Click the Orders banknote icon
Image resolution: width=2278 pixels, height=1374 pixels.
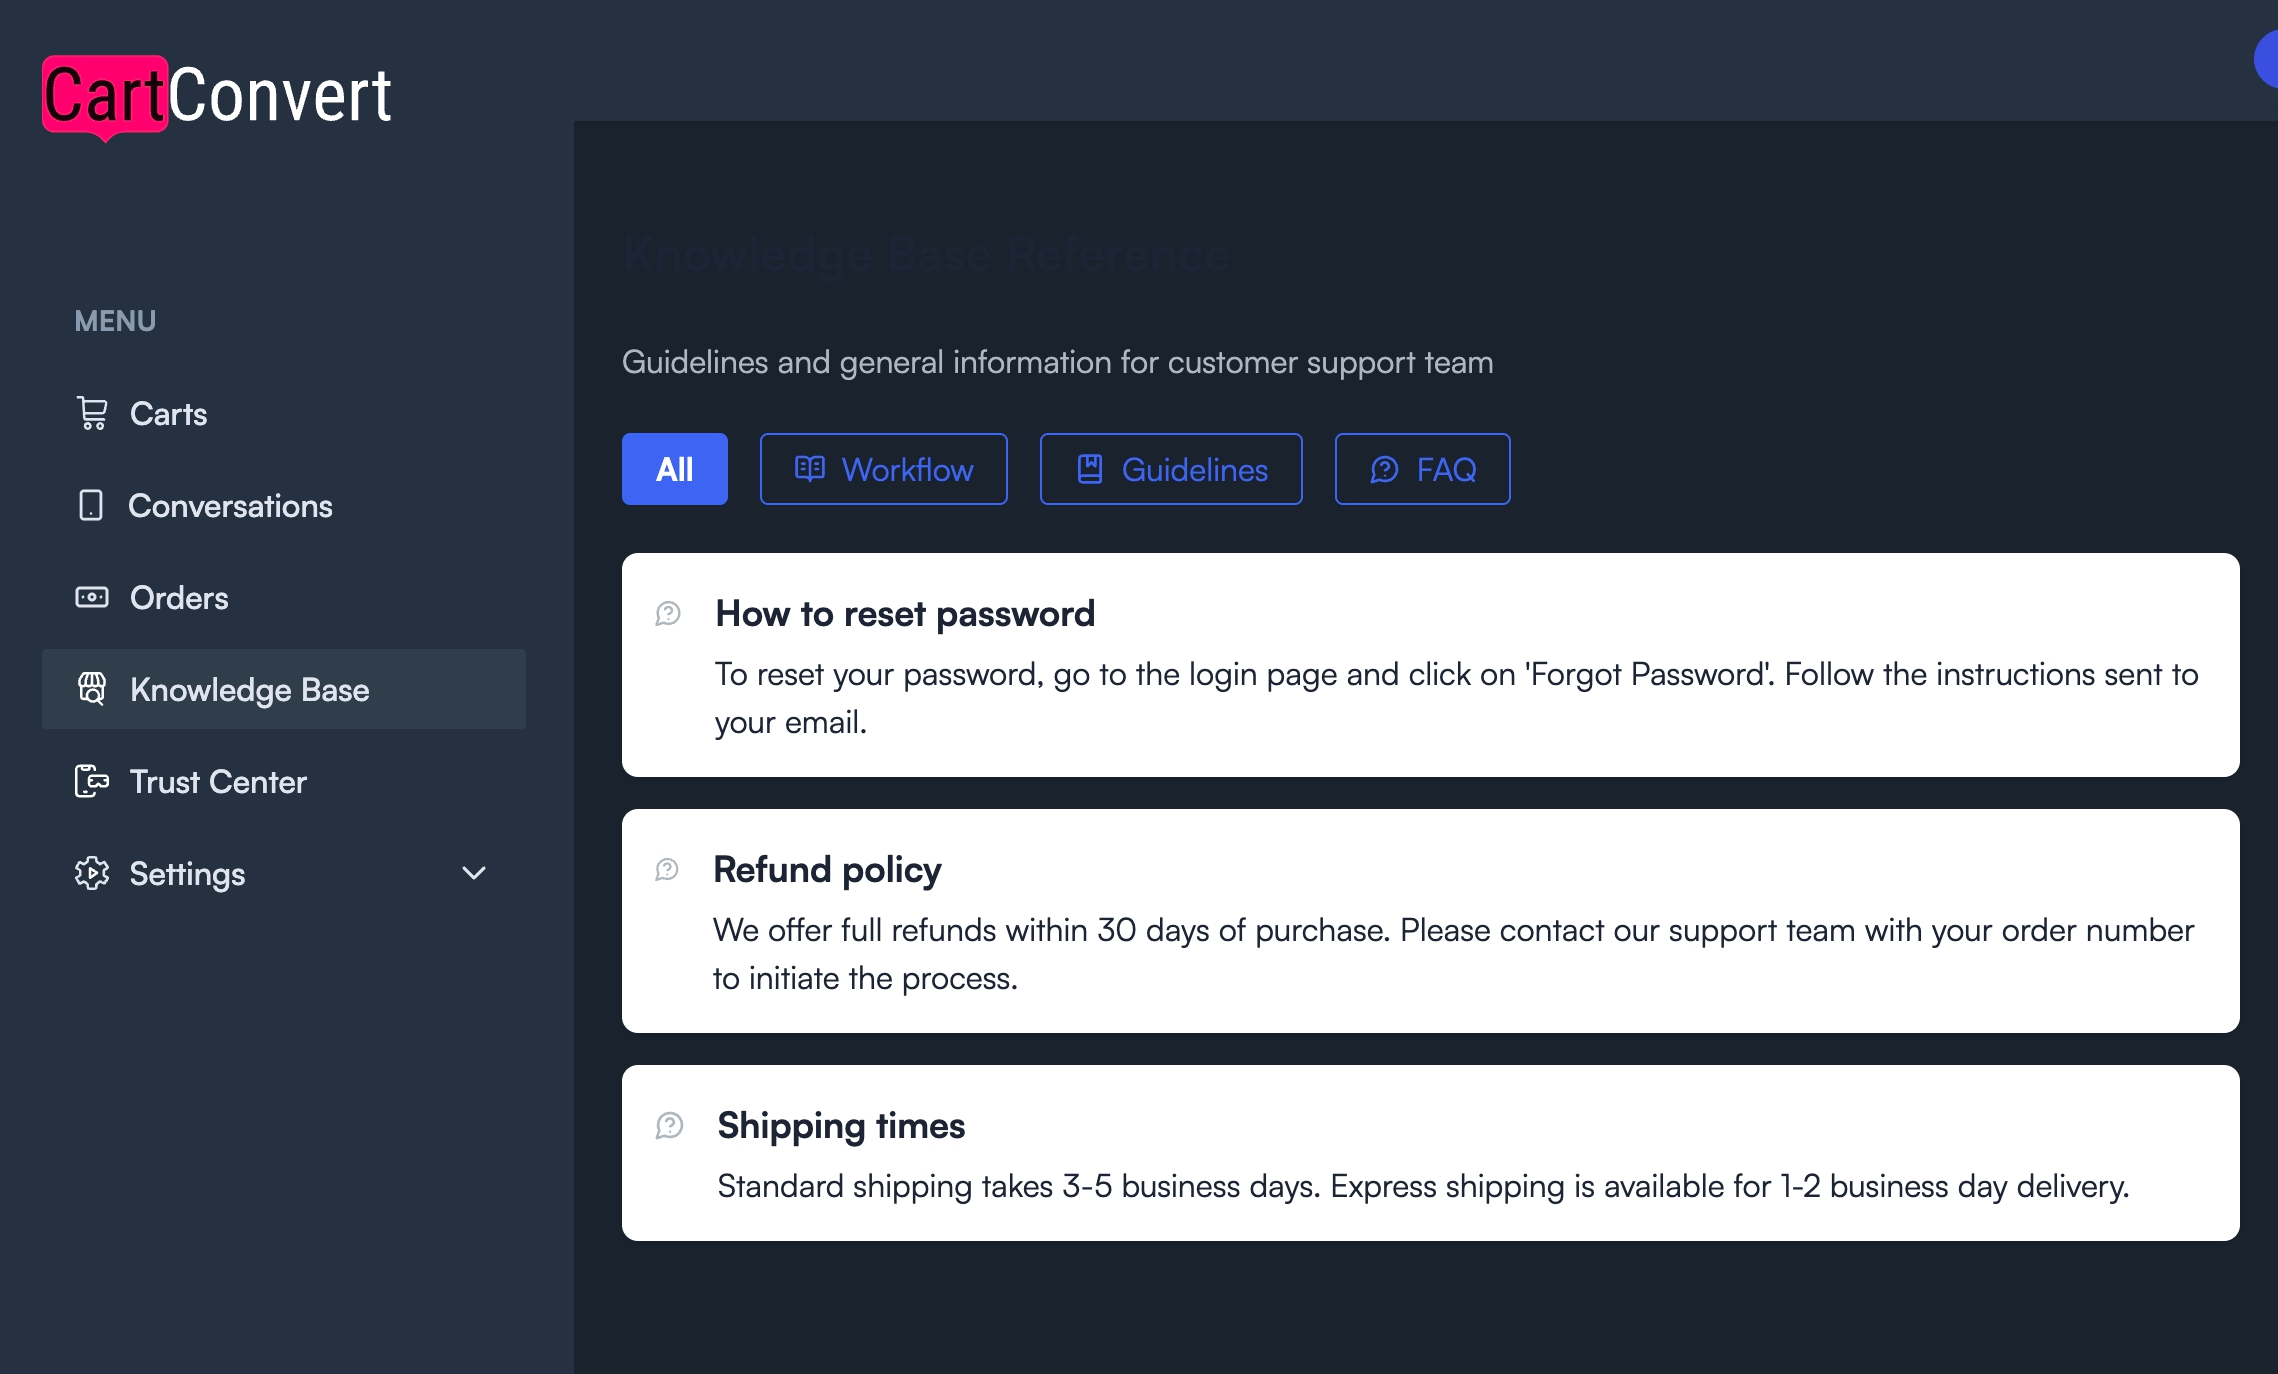pyautogui.click(x=92, y=597)
